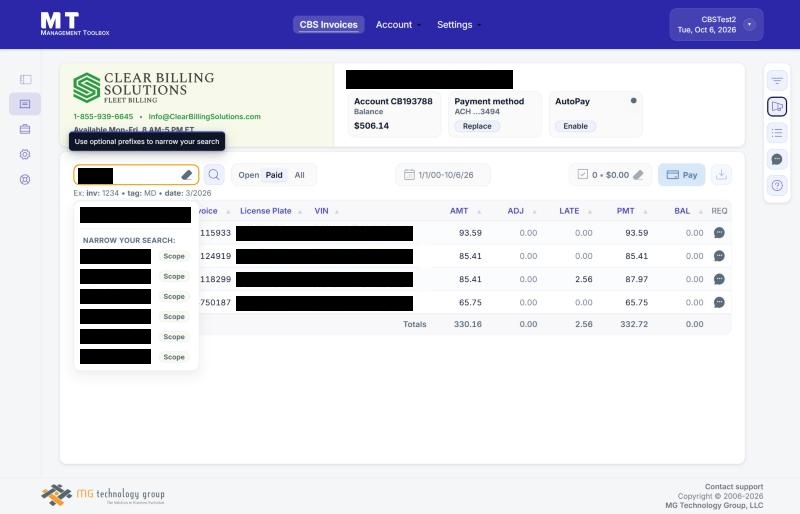Image resolution: width=800 pixels, height=514 pixels.
Task: Expand the Settings menu
Action: pyautogui.click(x=458, y=25)
